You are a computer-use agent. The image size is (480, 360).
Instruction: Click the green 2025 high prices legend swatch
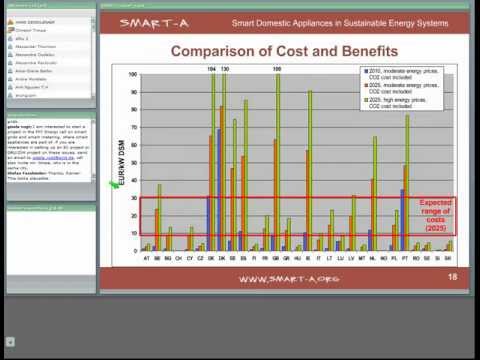pos(366,100)
